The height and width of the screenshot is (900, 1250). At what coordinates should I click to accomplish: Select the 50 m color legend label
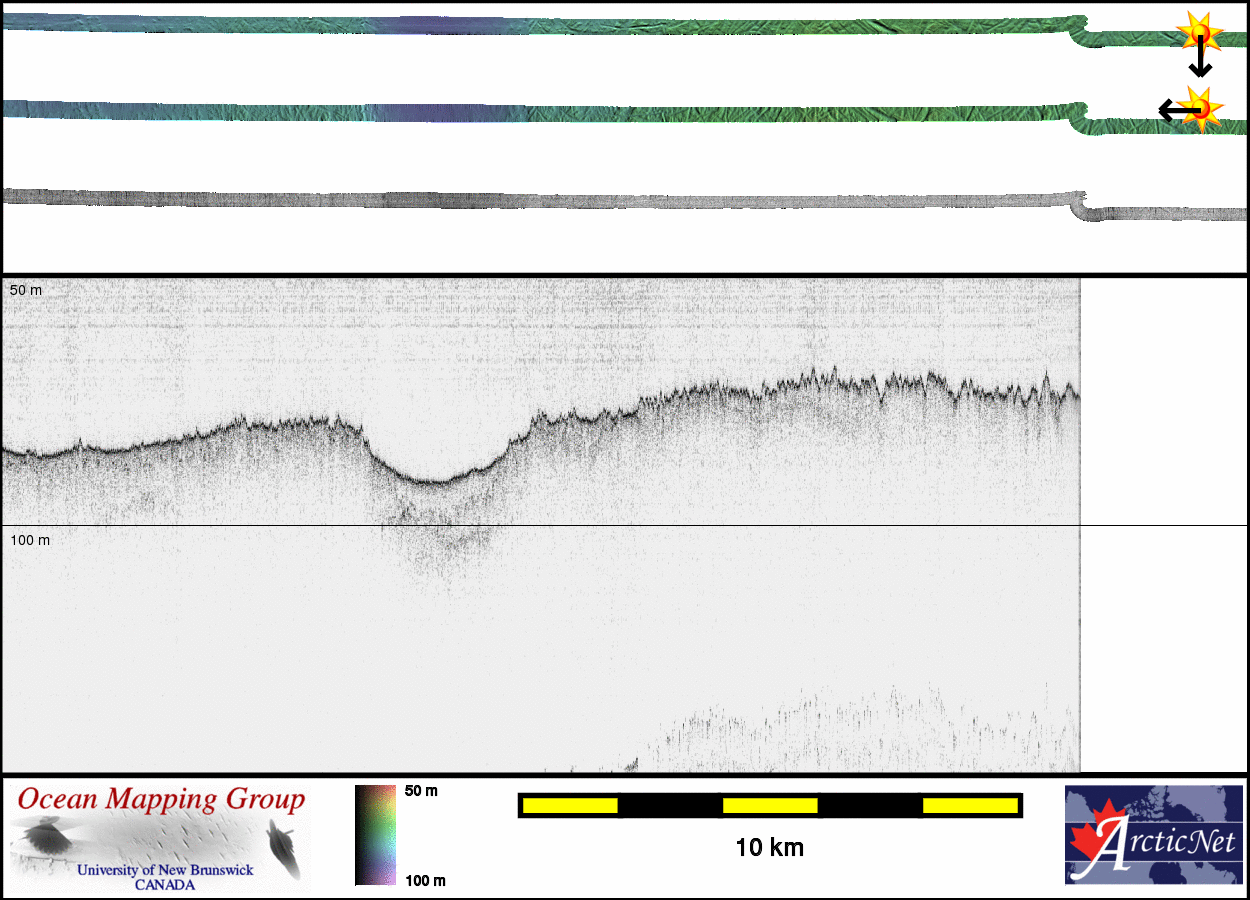point(421,791)
